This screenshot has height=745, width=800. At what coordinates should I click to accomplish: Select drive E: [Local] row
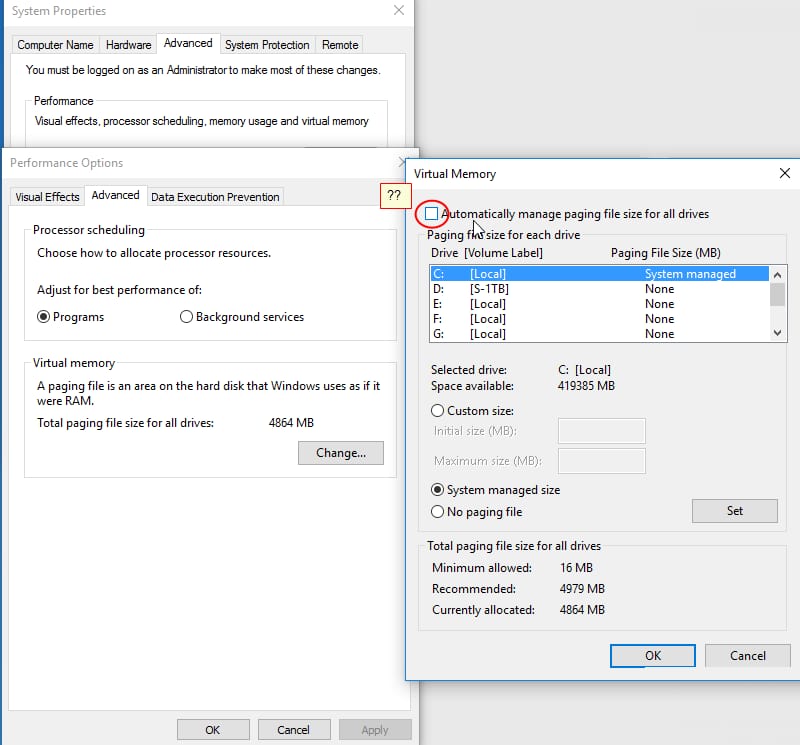(599, 304)
